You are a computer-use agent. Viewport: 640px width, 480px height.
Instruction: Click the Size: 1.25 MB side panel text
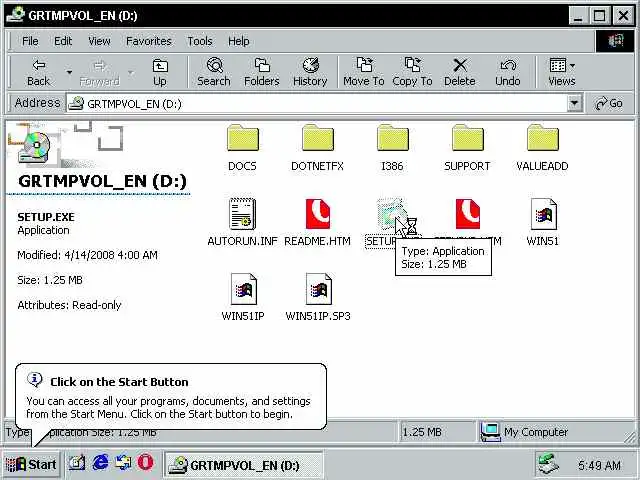click(50, 280)
